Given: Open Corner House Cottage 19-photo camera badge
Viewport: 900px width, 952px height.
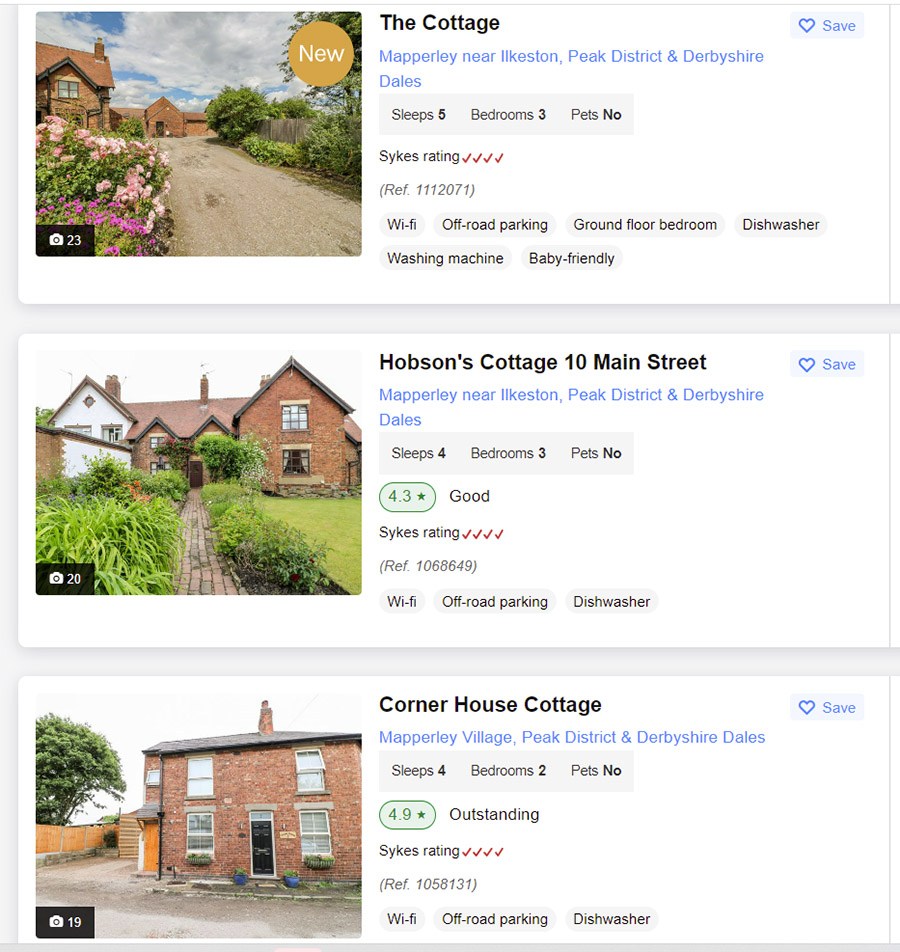Looking at the screenshot, I should pos(65,922).
